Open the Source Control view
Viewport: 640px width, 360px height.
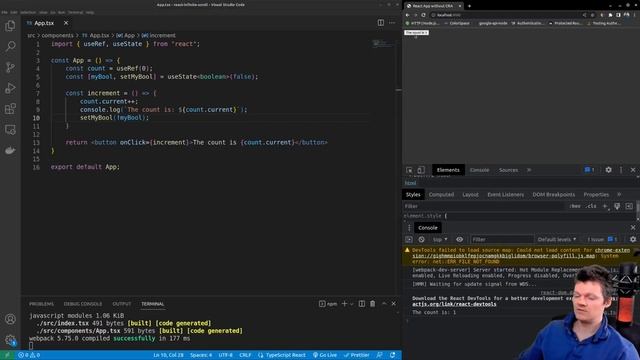pyautogui.click(x=10, y=67)
